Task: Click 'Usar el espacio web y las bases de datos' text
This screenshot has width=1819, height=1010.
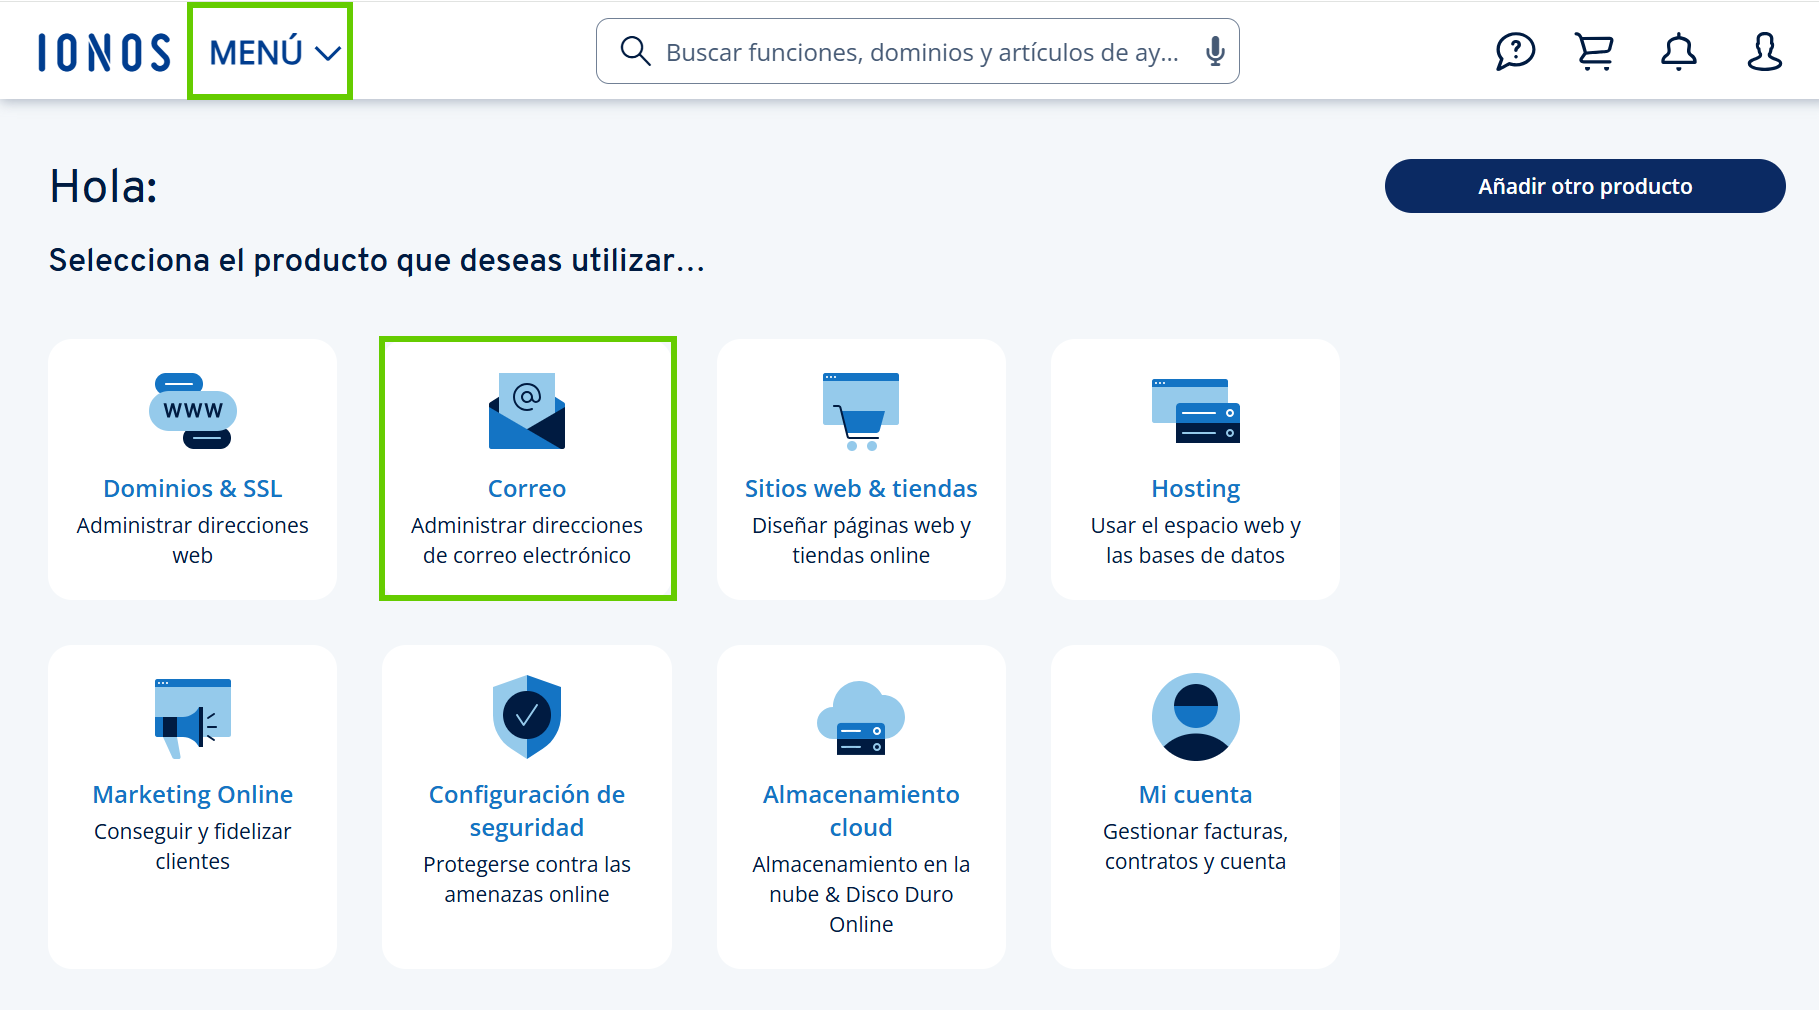Action: pyautogui.click(x=1196, y=540)
